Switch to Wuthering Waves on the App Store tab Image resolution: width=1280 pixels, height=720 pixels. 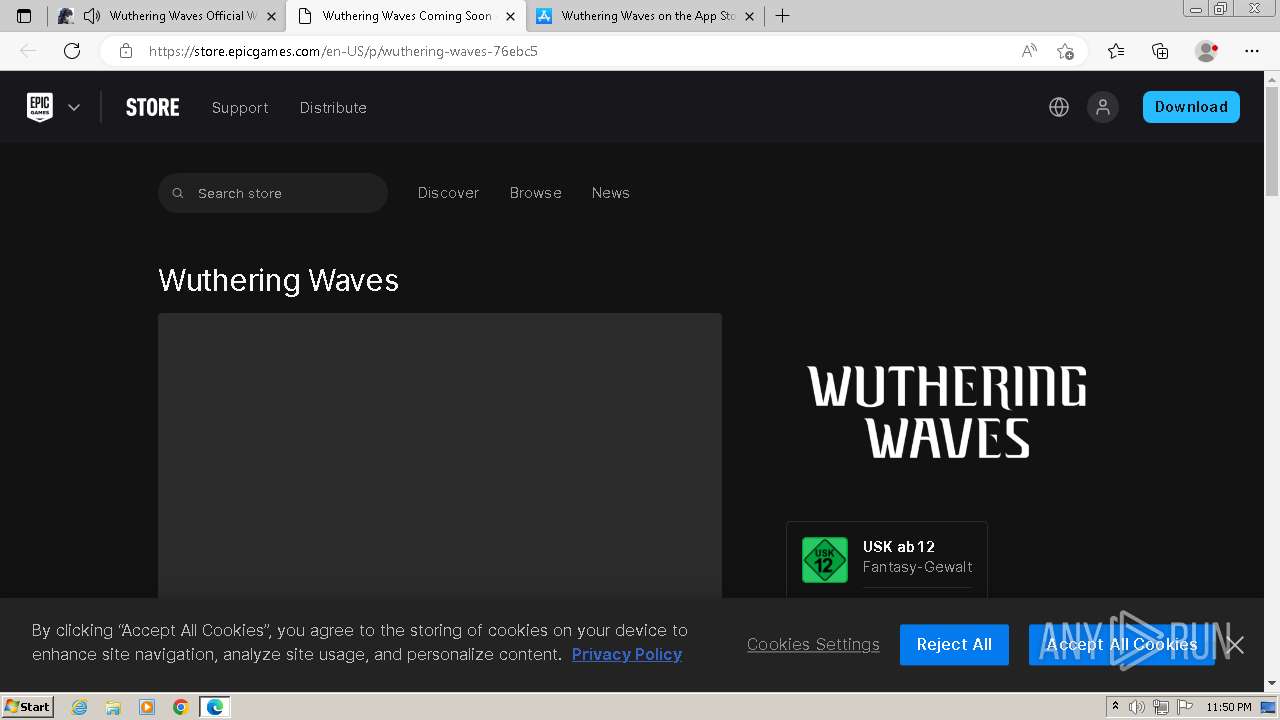coord(647,16)
